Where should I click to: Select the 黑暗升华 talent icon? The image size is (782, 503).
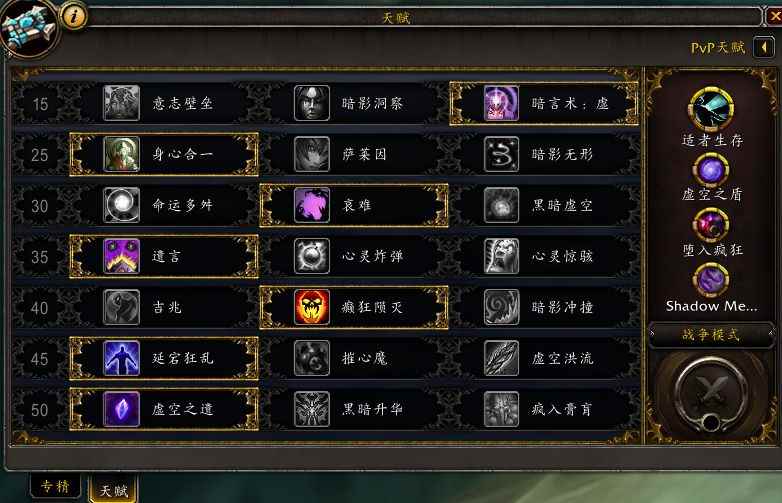point(312,409)
